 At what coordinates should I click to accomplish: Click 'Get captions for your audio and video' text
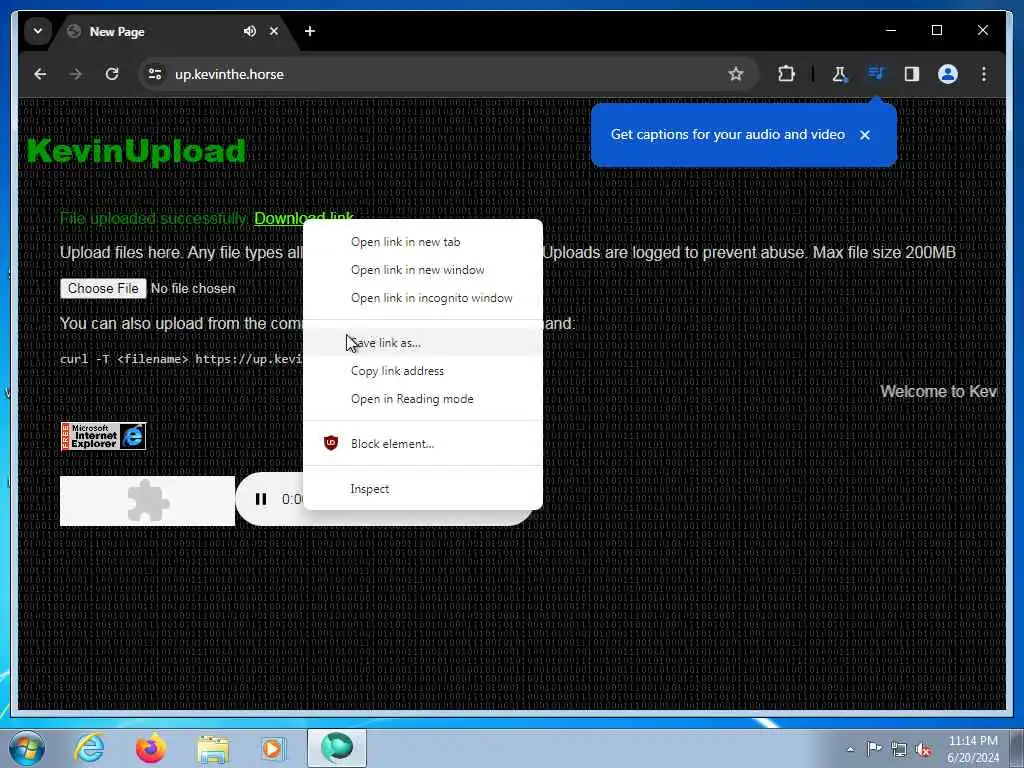[728, 135]
